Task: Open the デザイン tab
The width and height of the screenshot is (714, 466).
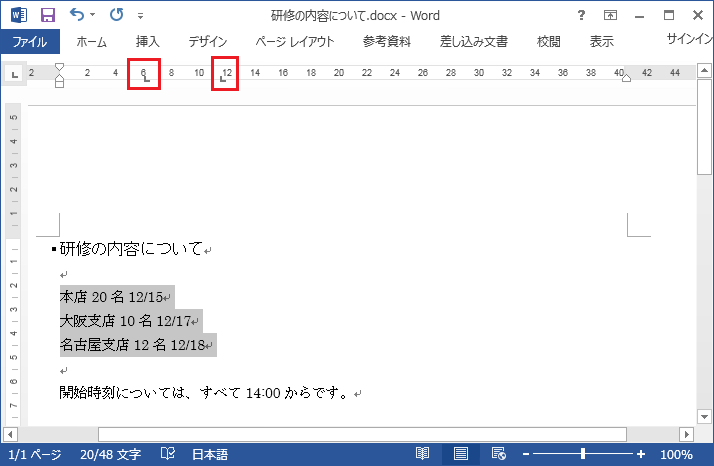Action: tap(208, 41)
